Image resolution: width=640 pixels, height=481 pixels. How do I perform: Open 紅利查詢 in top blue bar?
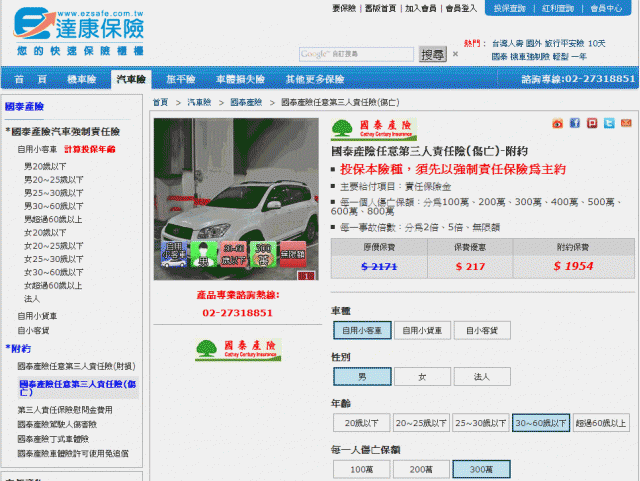pos(558,8)
